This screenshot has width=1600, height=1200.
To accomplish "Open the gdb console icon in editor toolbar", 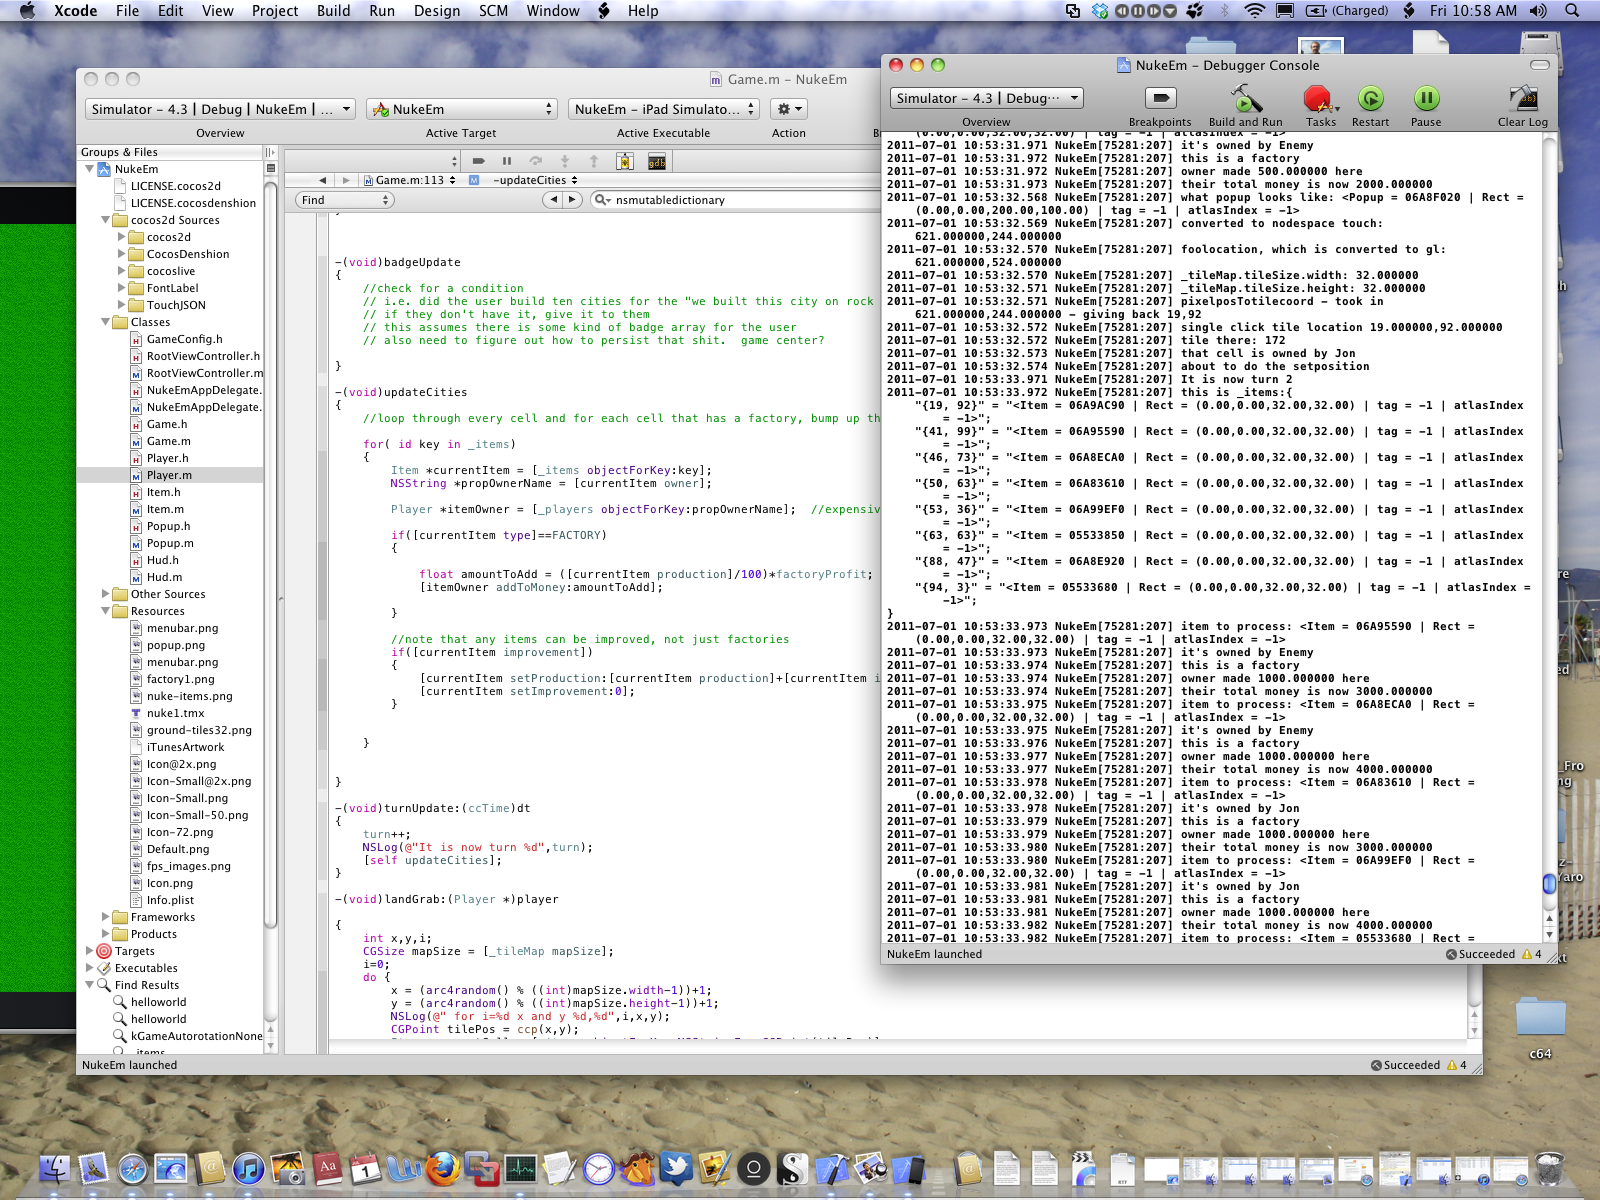I will pyautogui.click(x=657, y=161).
